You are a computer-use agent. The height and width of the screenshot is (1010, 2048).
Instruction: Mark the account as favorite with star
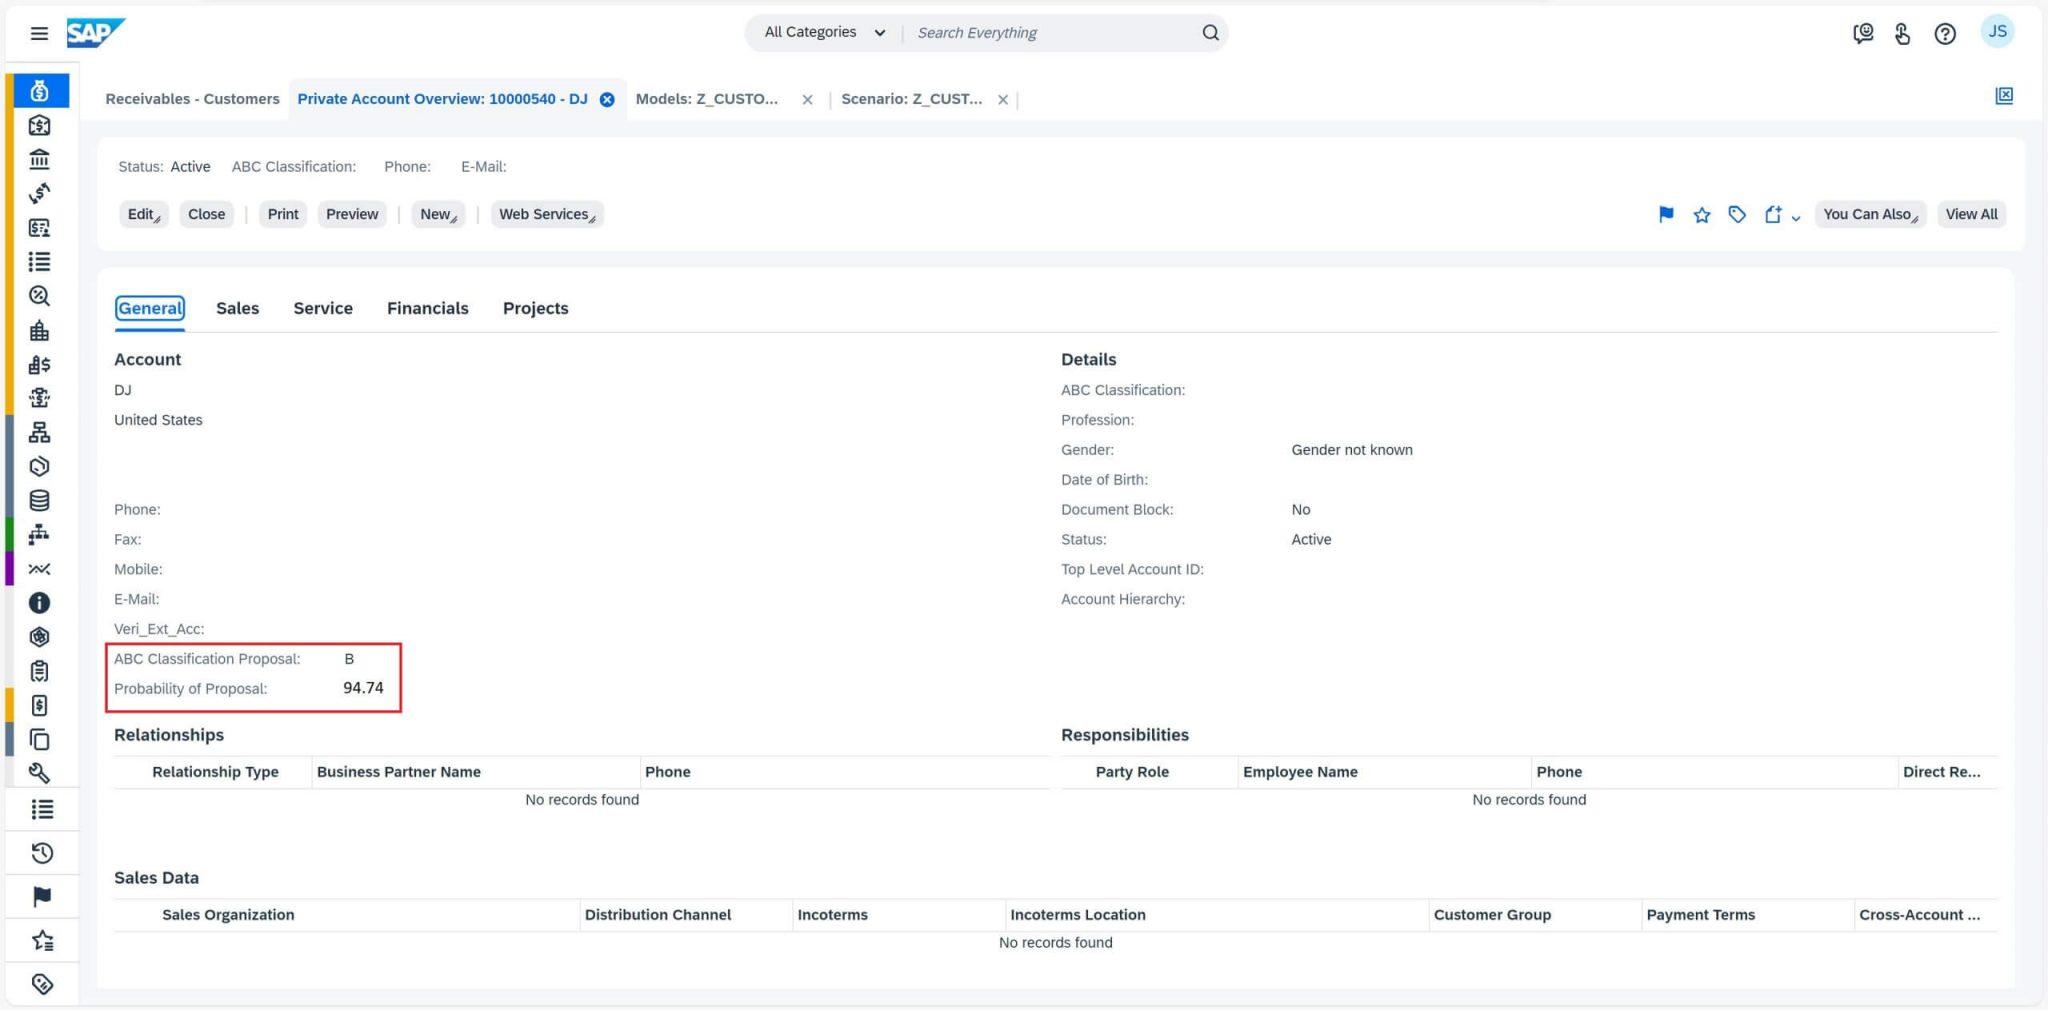[x=1702, y=214]
